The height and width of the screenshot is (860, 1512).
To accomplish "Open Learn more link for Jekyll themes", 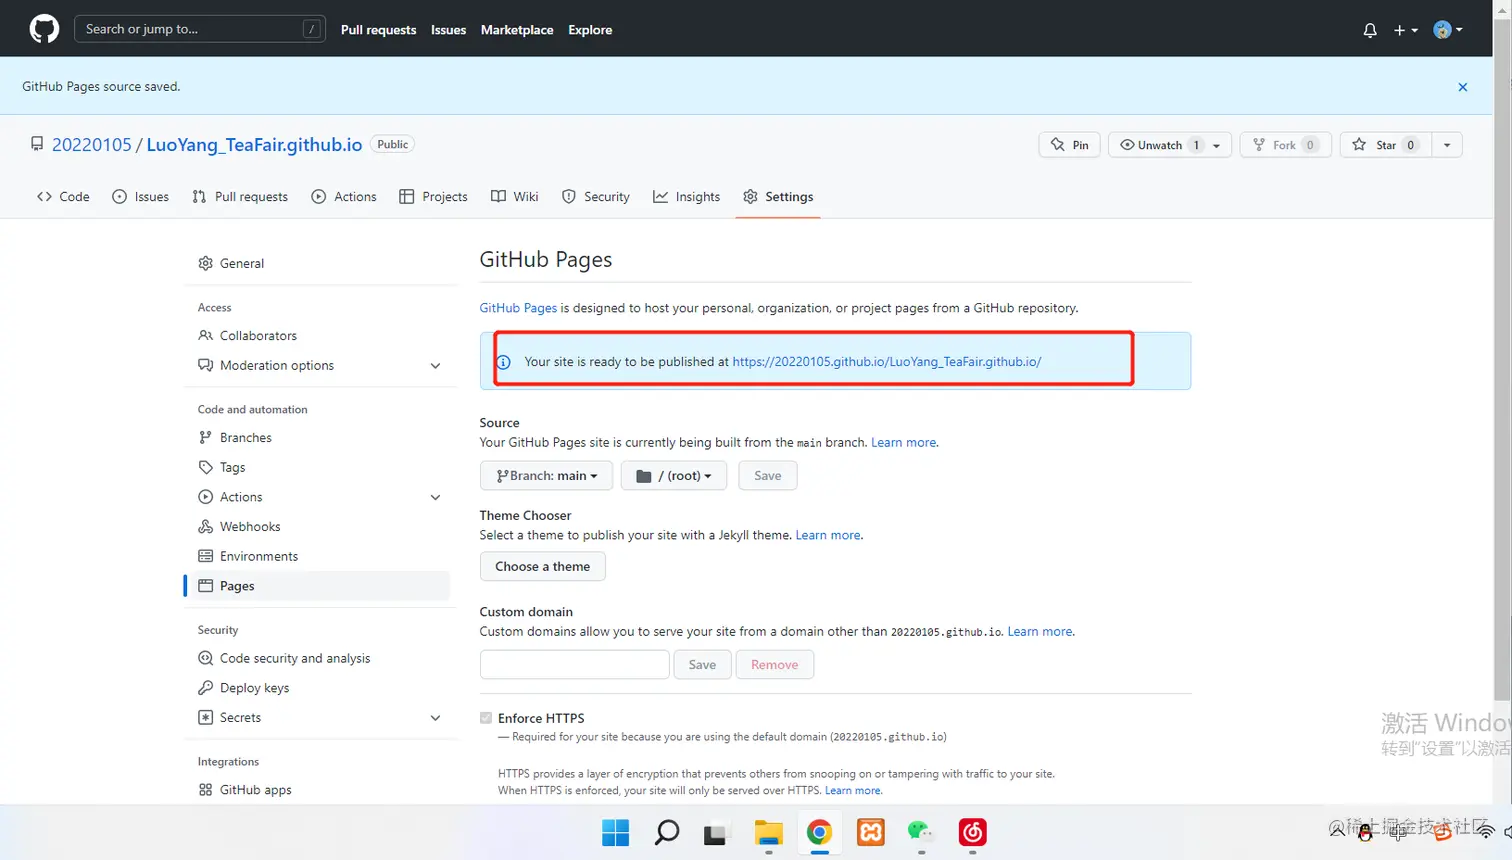I will 828,535.
